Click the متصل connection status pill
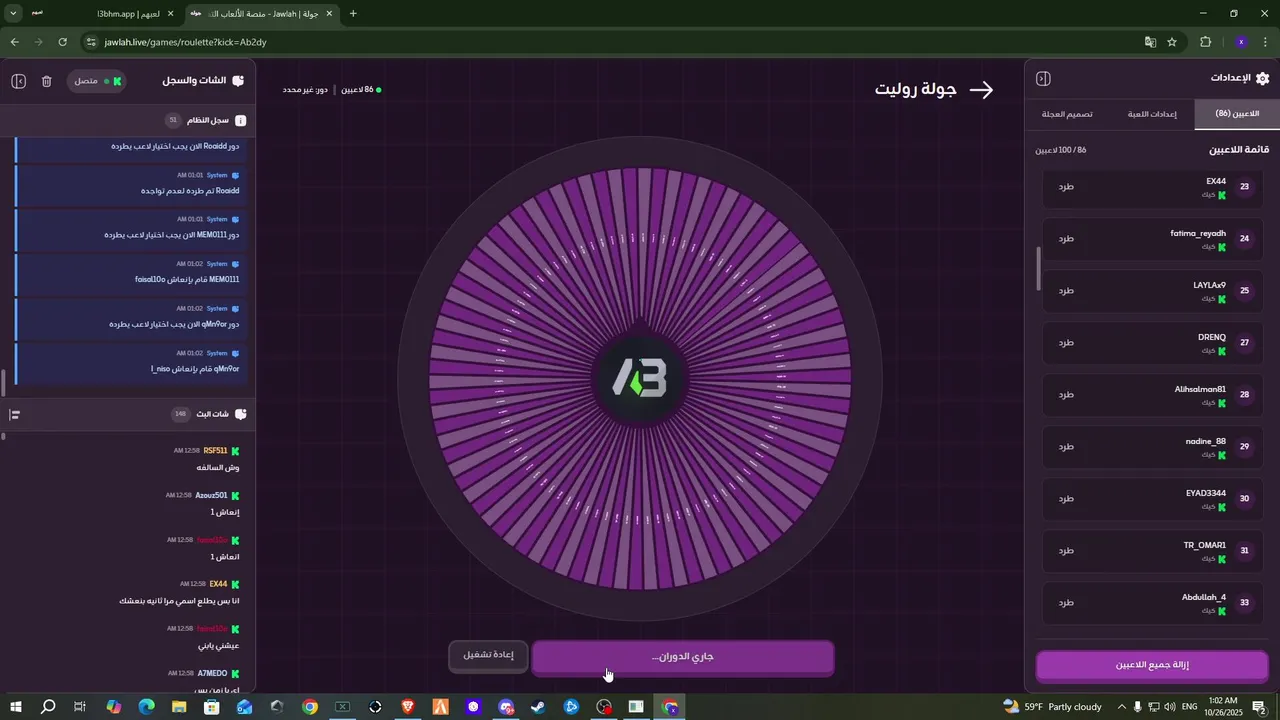Image resolution: width=1280 pixels, height=720 pixels. [x=98, y=81]
